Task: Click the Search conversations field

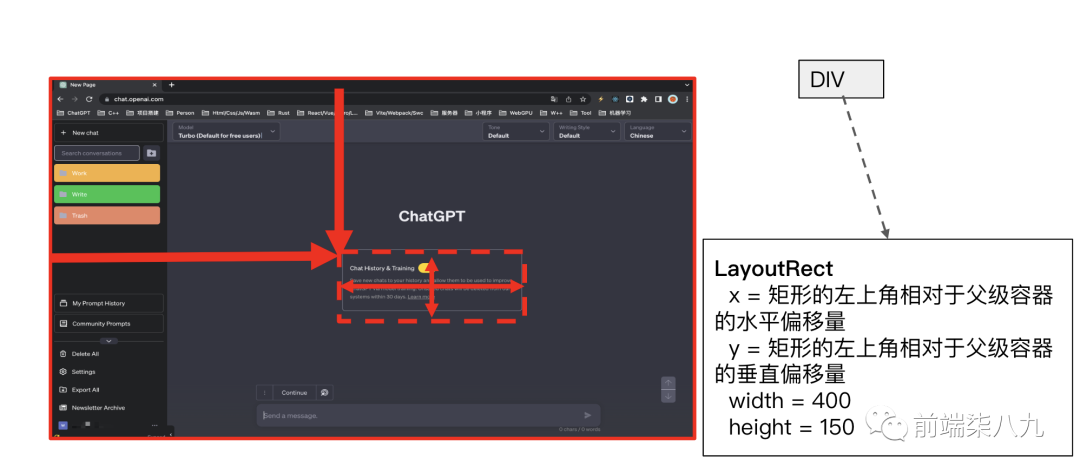Action: 97,153
